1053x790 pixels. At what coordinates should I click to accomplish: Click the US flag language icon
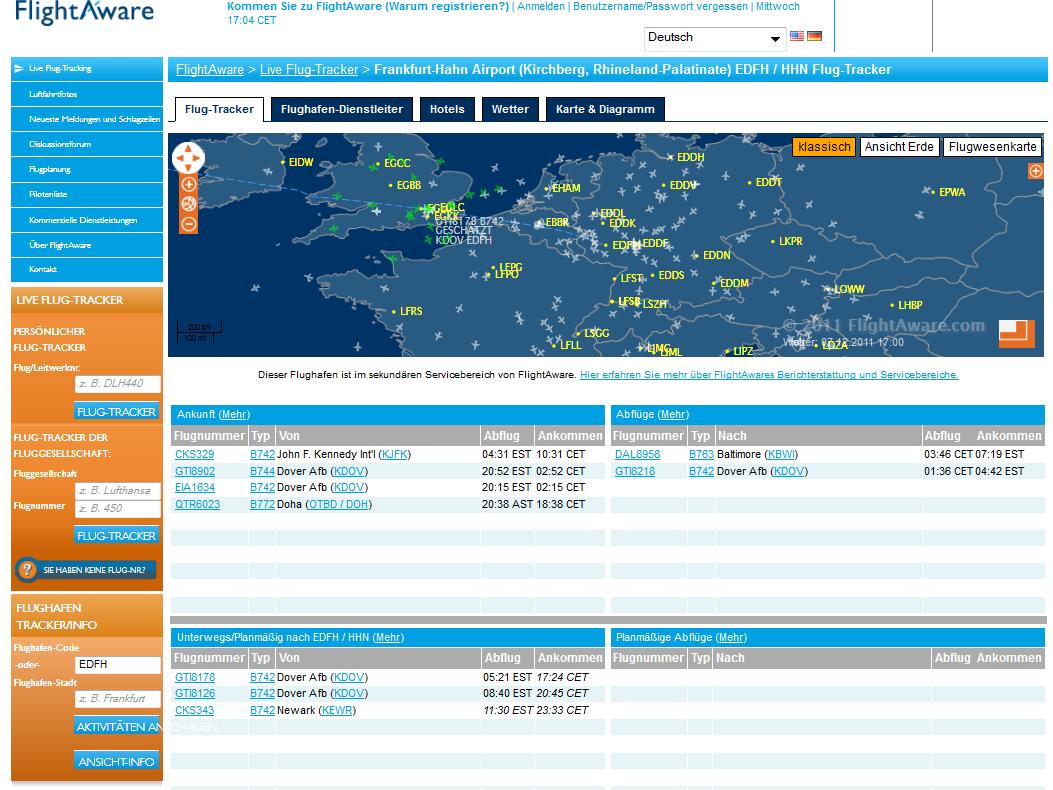(x=797, y=36)
